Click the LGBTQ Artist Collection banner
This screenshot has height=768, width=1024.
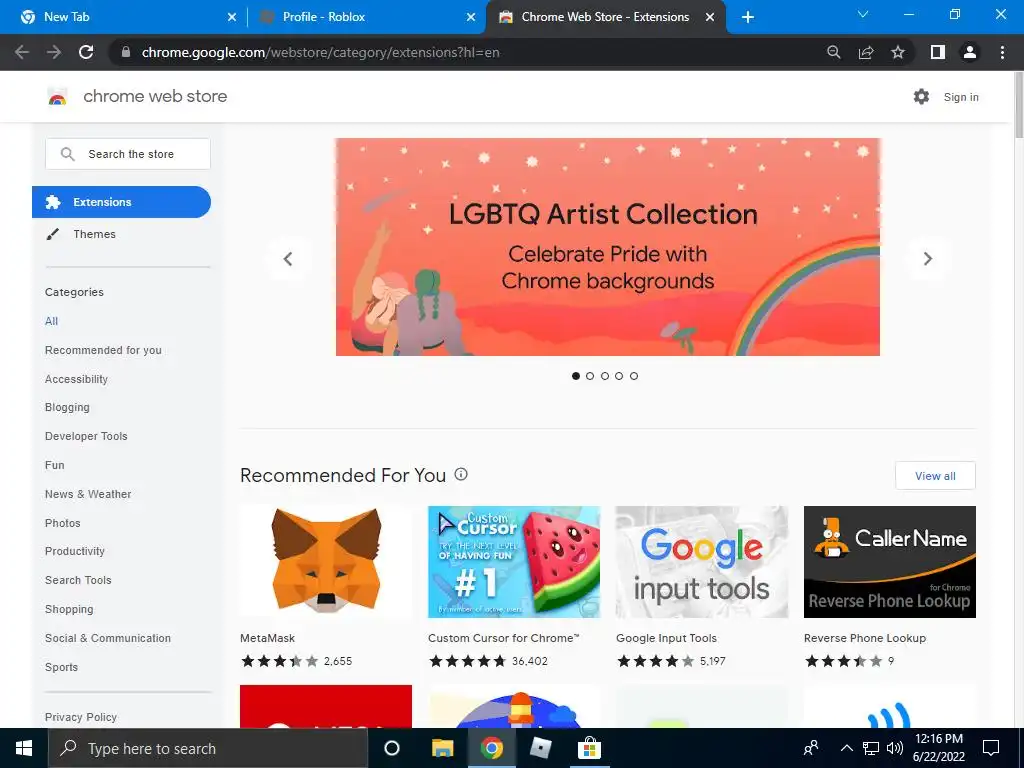click(607, 247)
